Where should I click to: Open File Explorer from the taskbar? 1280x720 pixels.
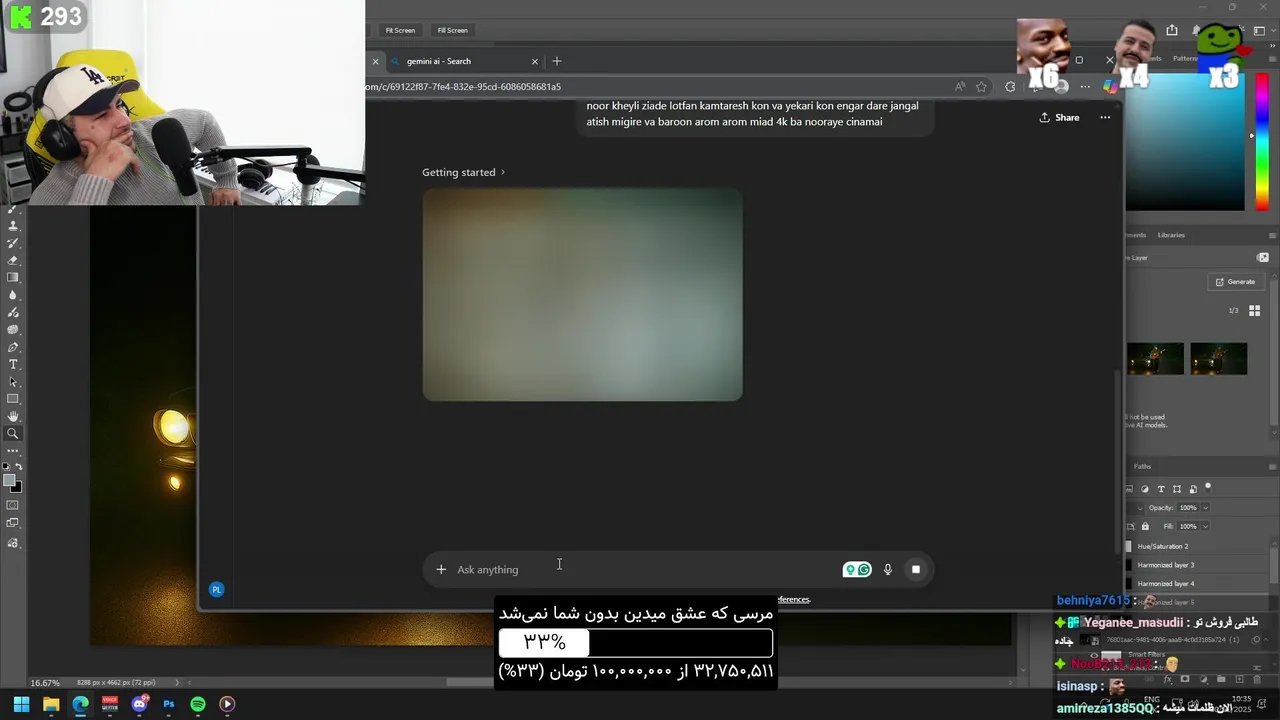point(51,704)
